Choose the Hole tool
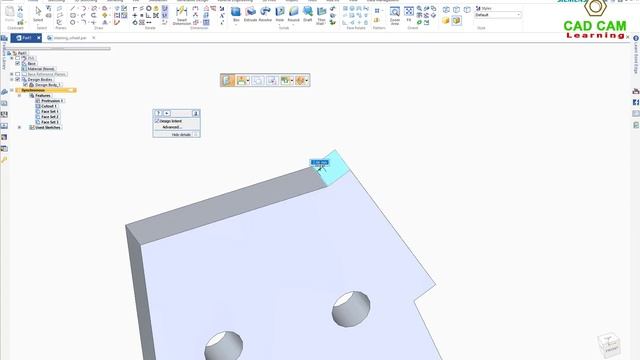640x360 pixels. coord(280,13)
